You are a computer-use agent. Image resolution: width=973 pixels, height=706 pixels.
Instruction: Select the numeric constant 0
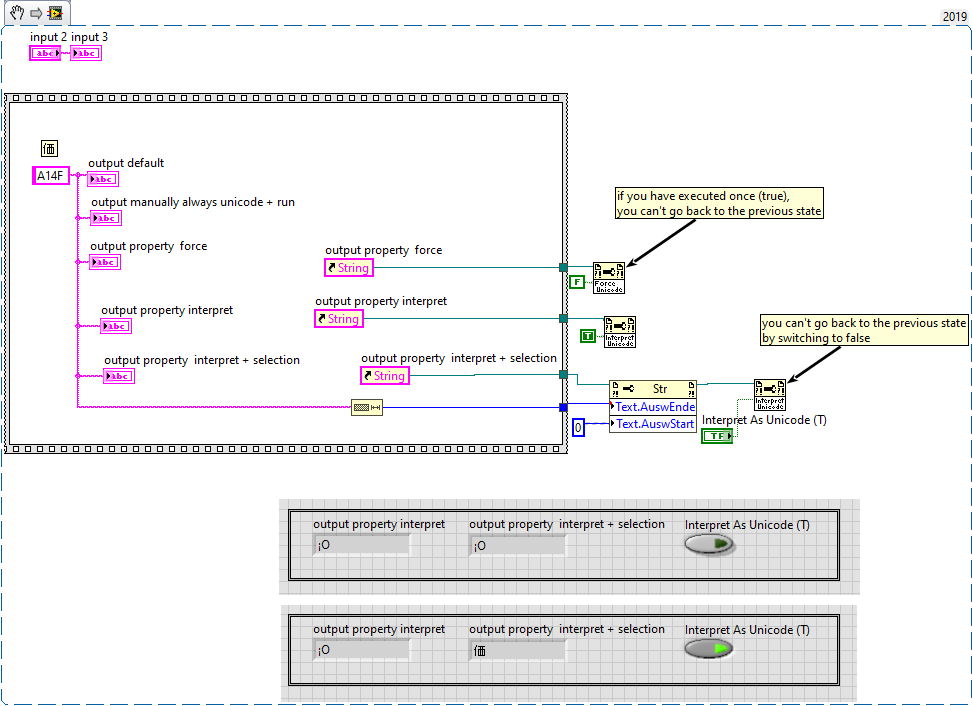coord(578,428)
